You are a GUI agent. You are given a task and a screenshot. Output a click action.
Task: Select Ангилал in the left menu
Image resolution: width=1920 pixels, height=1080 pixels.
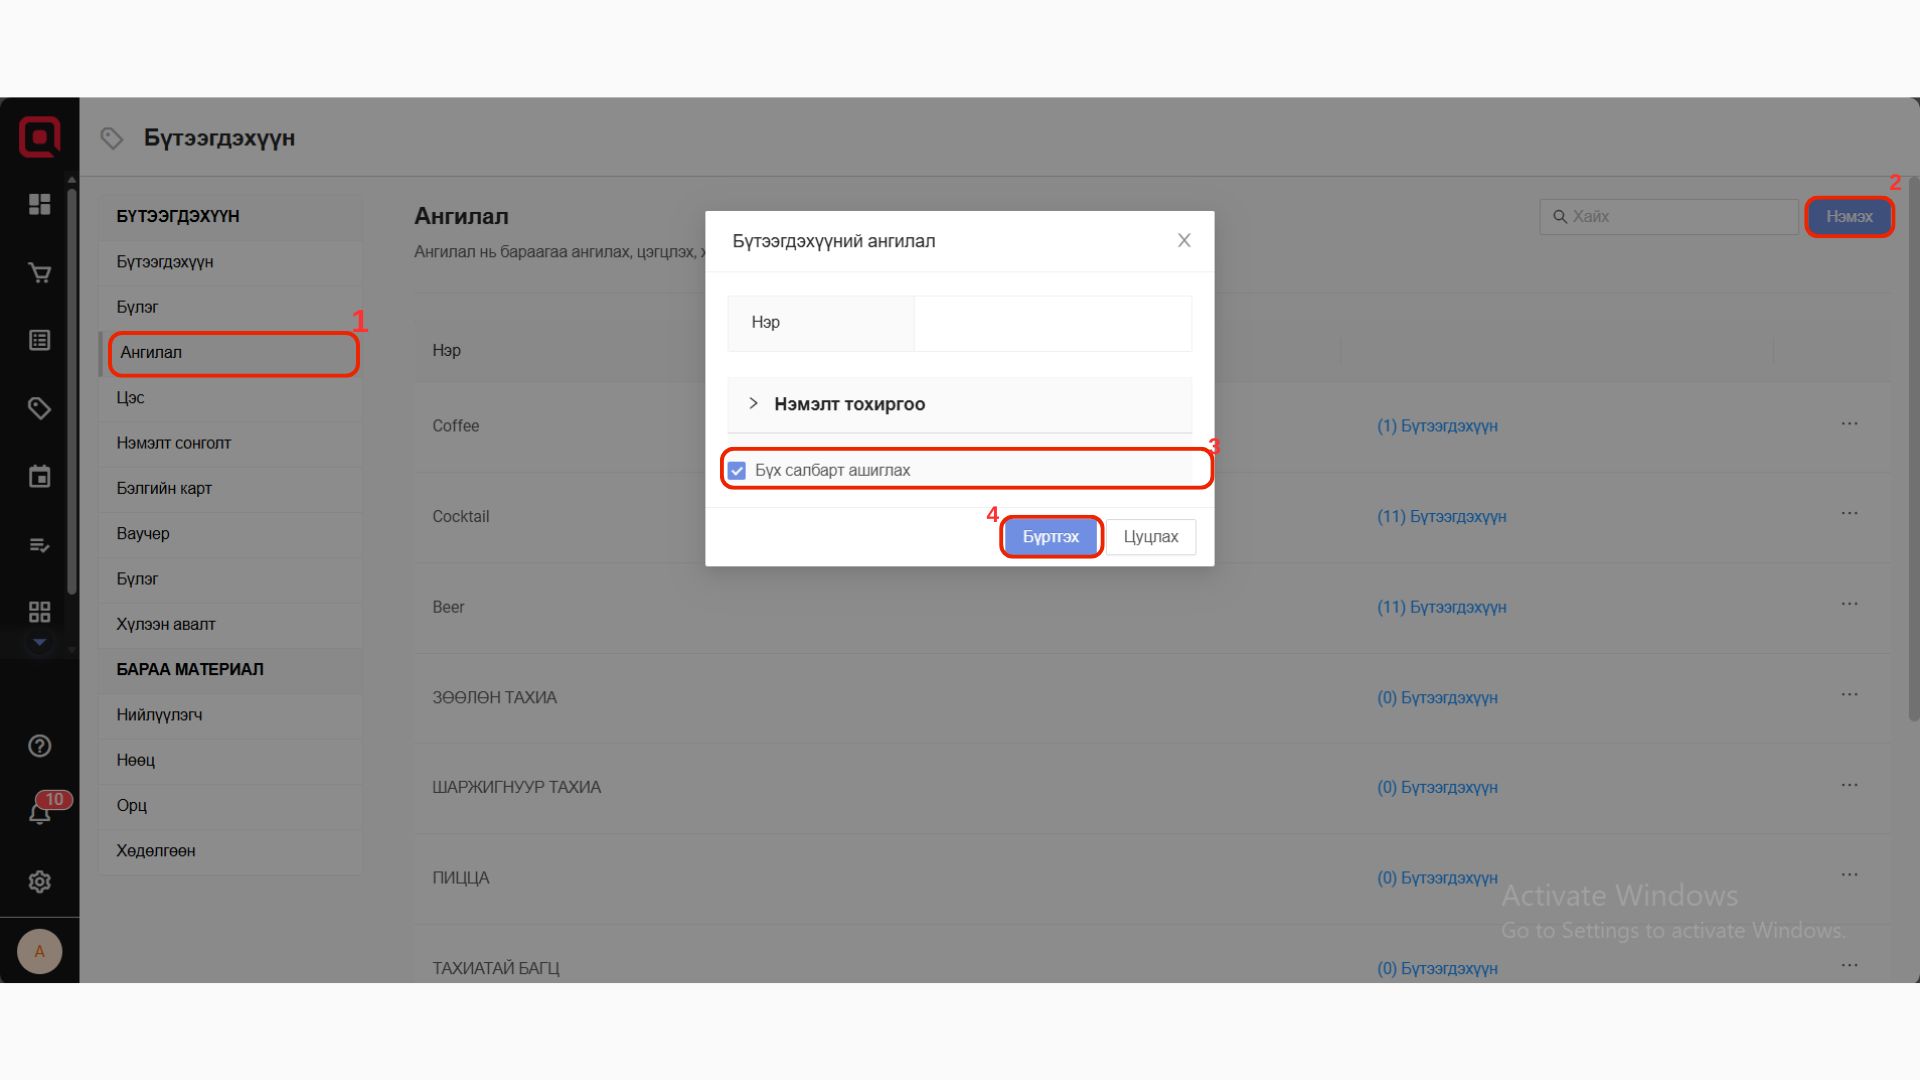[x=232, y=353]
